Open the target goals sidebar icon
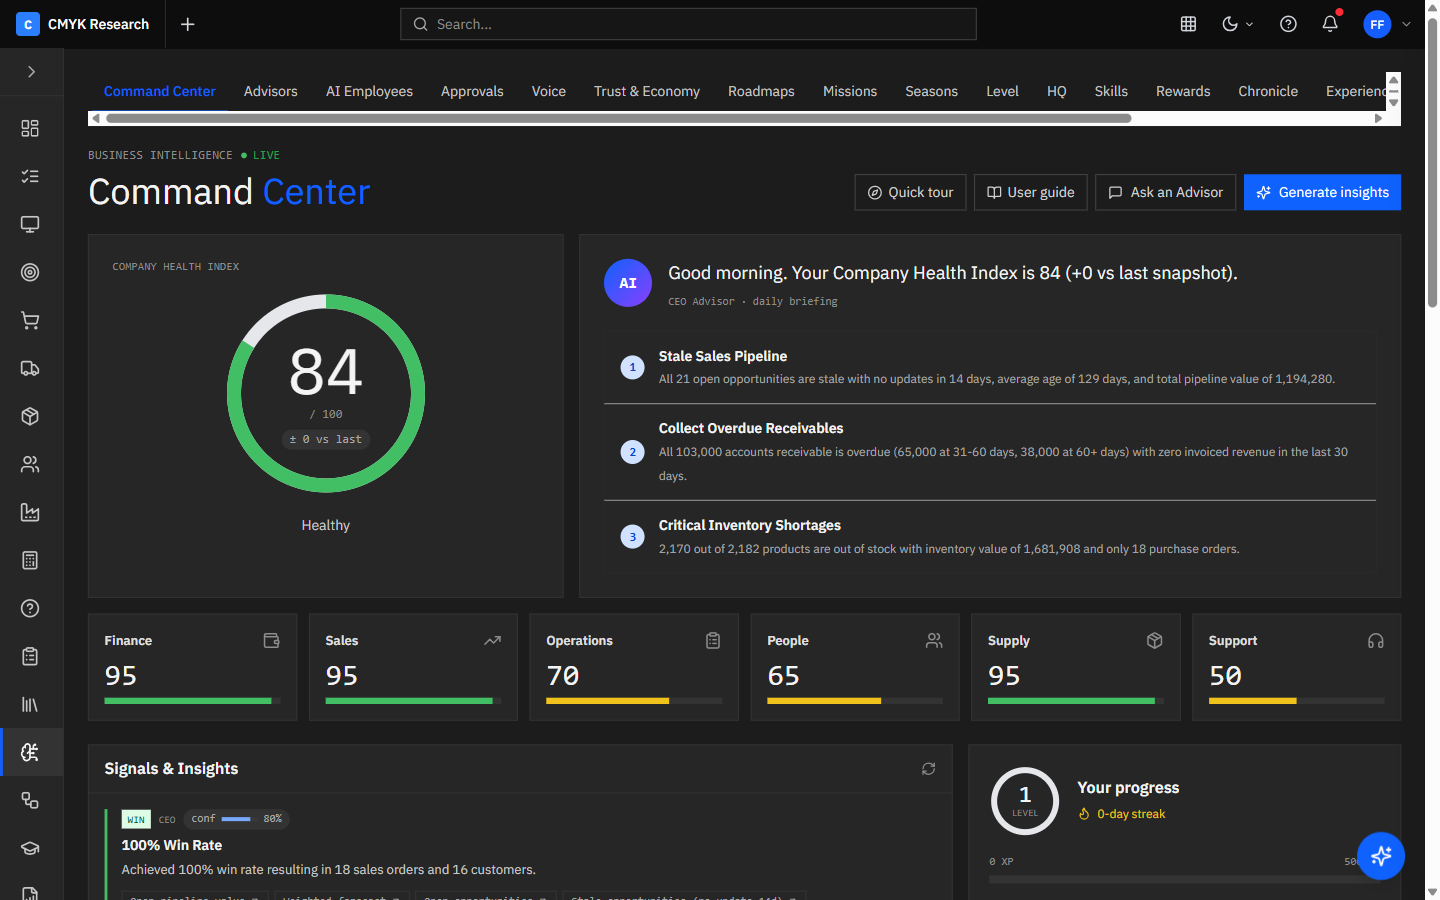 point(30,272)
